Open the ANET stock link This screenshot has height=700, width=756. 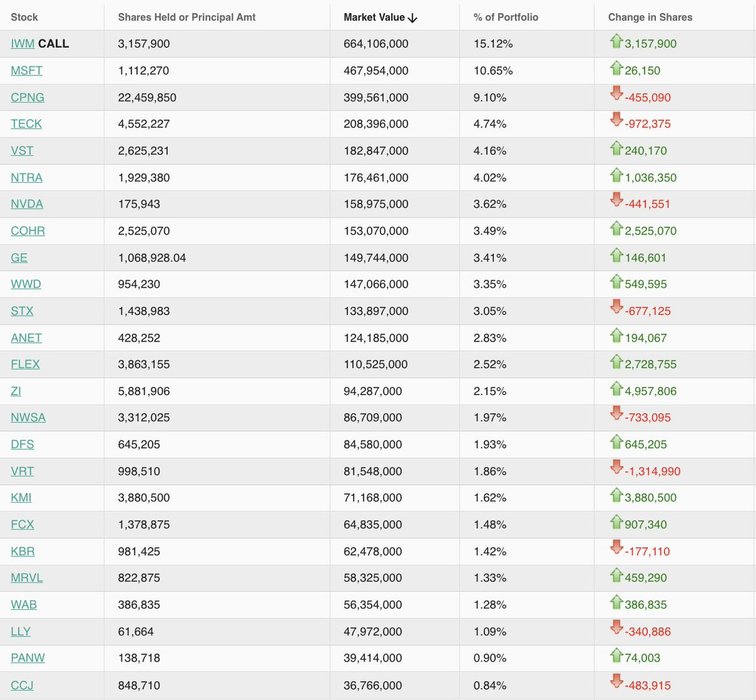click(26, 338)
